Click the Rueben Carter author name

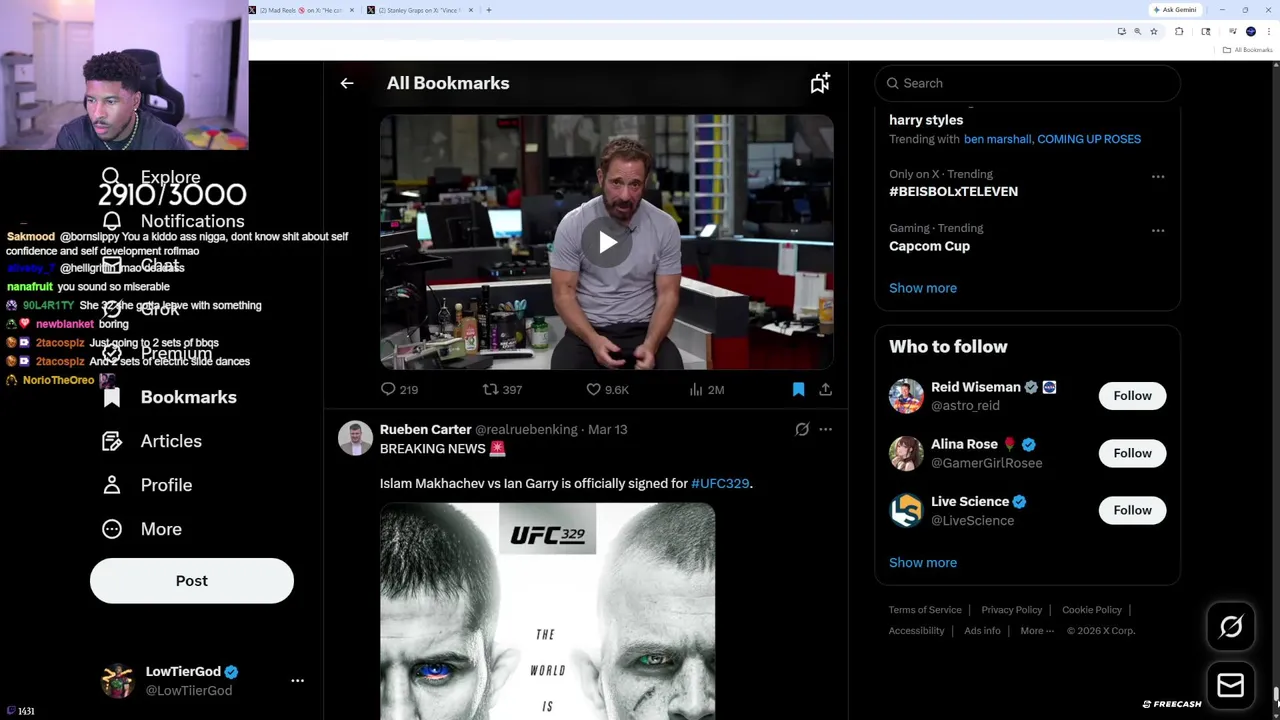[x=425, y=429]
